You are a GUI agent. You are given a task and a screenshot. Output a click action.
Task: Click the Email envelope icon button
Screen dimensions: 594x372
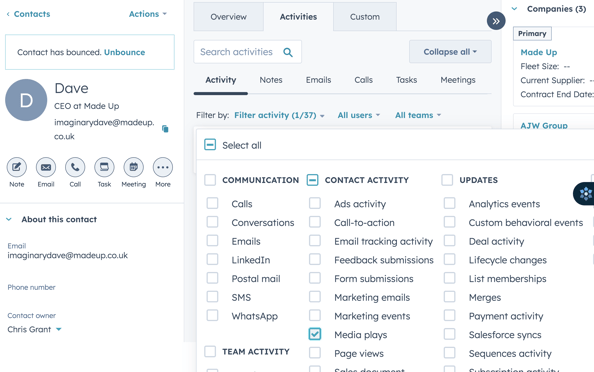(x=46, y=167)
